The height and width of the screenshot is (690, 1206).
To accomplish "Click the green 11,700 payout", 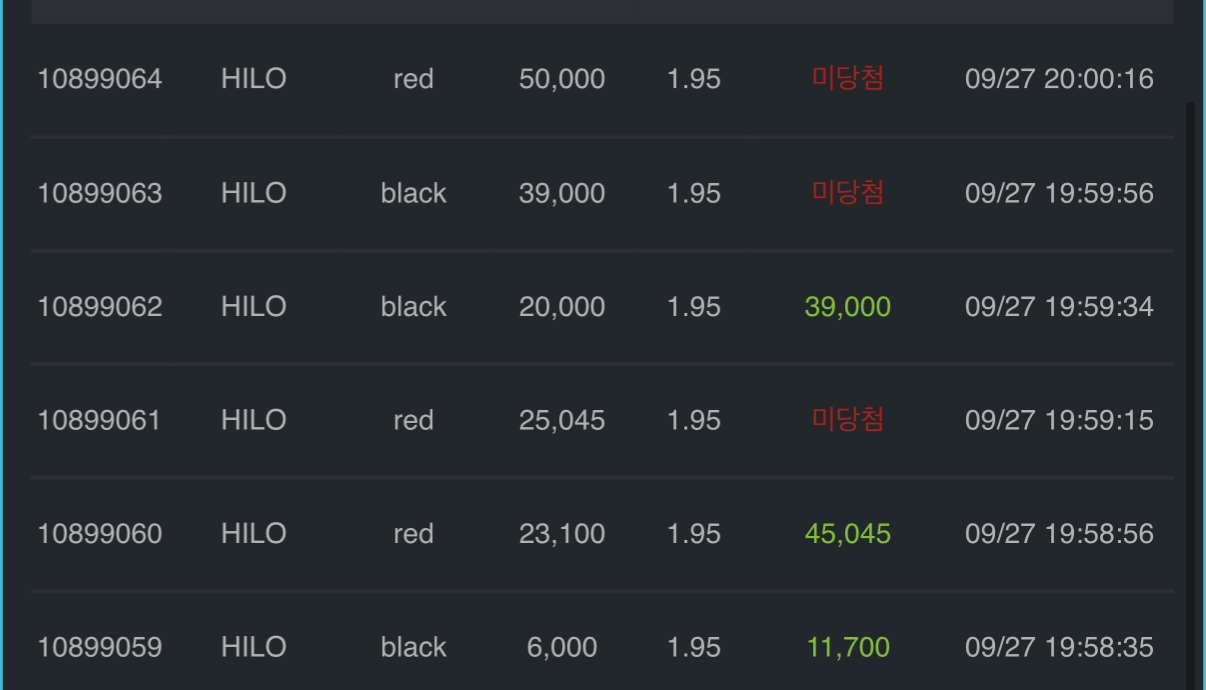I will [847, 648].
